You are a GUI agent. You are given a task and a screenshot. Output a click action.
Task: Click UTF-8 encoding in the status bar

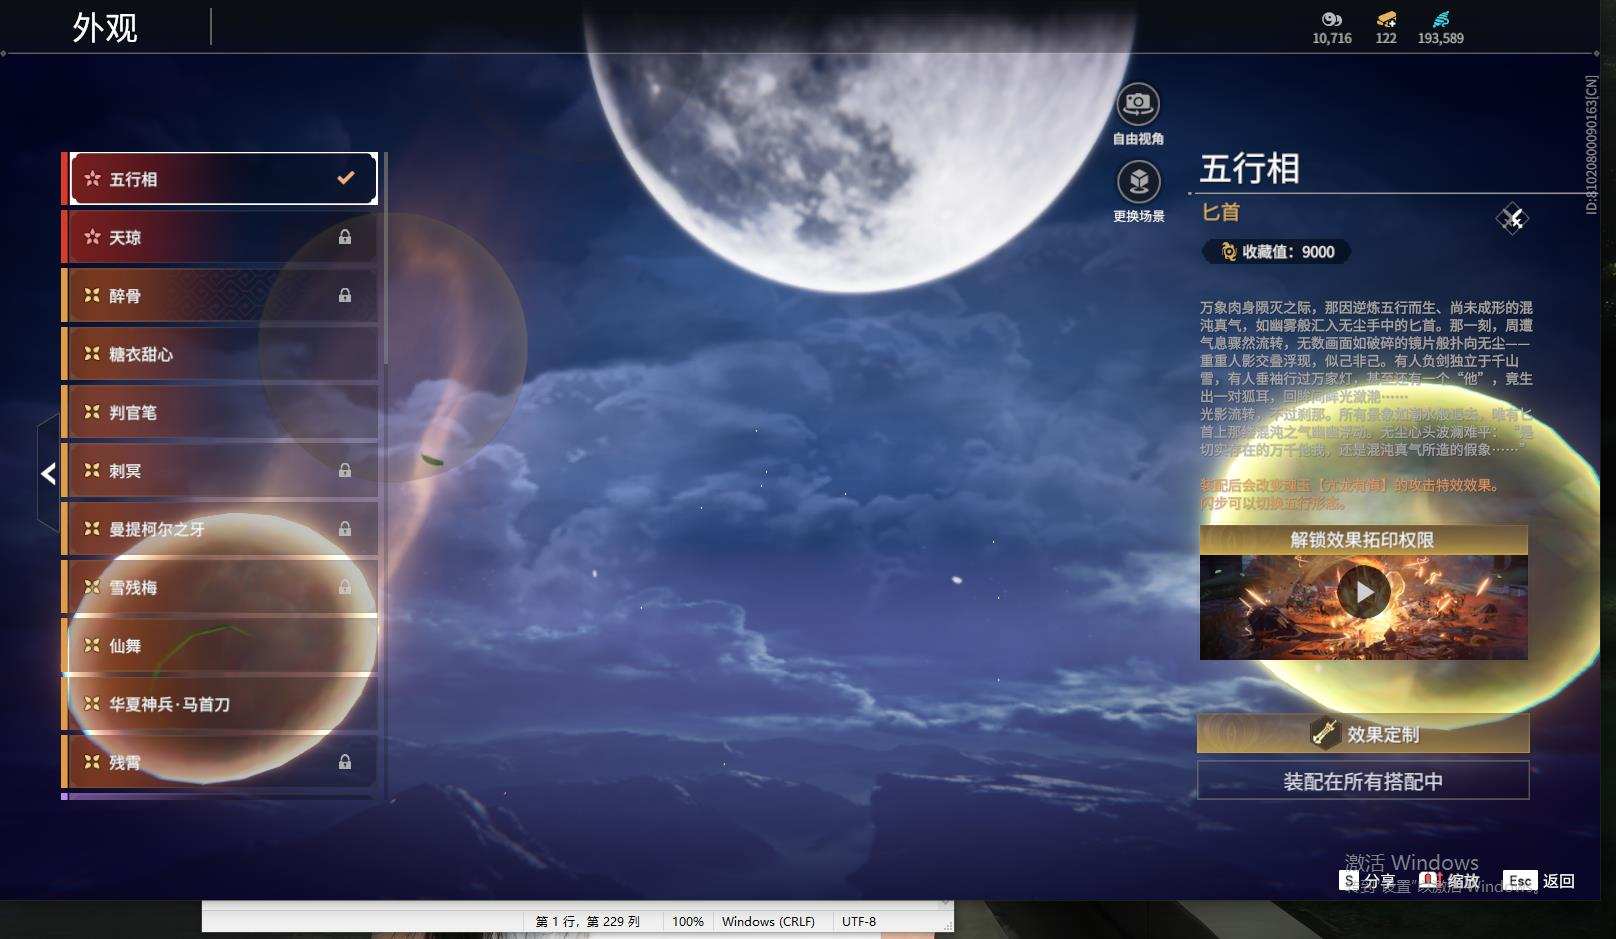point(859,921)
